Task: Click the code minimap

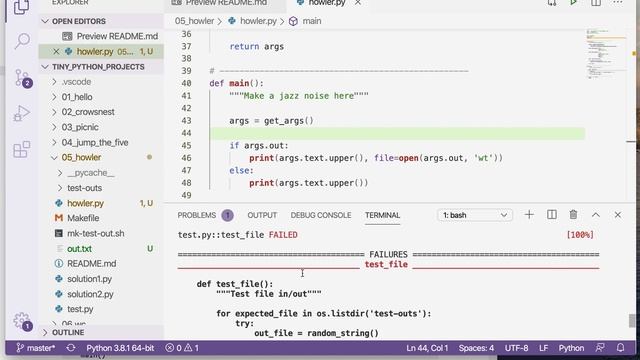Action: point(606,53)
